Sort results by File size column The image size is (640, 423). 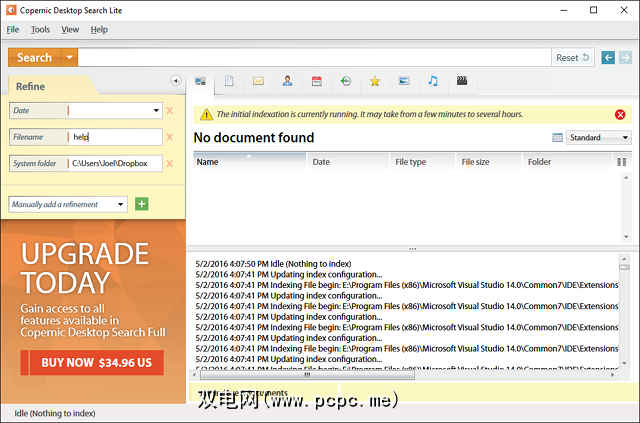pyautogui.click(x=489, y=162)
